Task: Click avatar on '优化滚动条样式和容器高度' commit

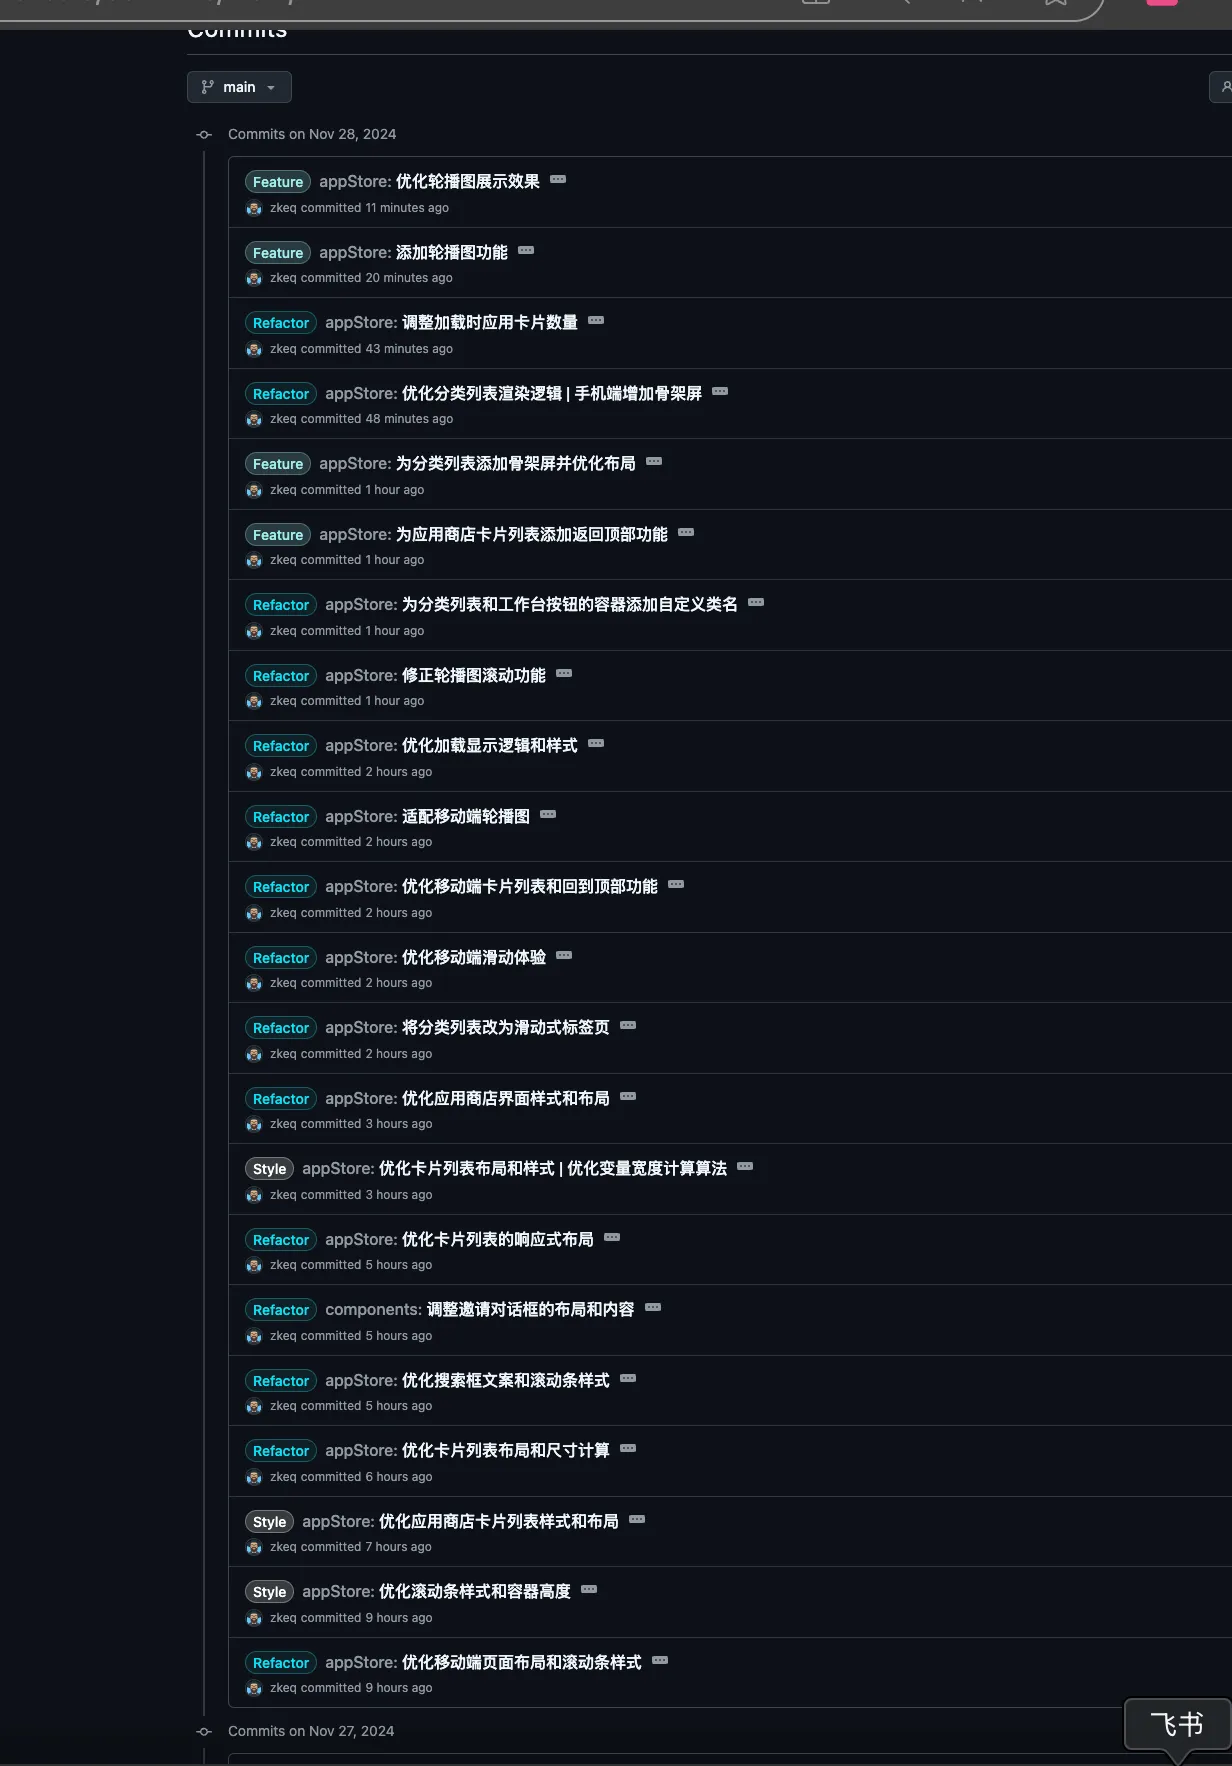Action: click(x=254, y=1618)
